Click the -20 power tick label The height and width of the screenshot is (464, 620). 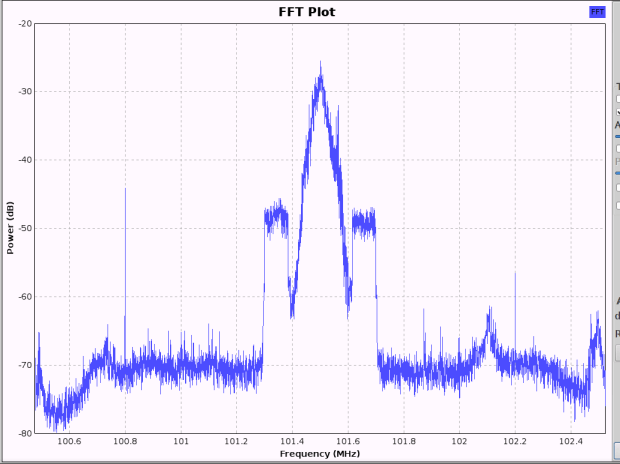point(25,24)
